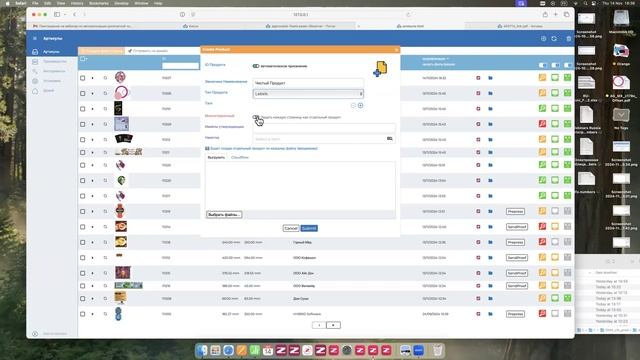
Task: Click the trash icon in app header
Action: coord(569,38)
